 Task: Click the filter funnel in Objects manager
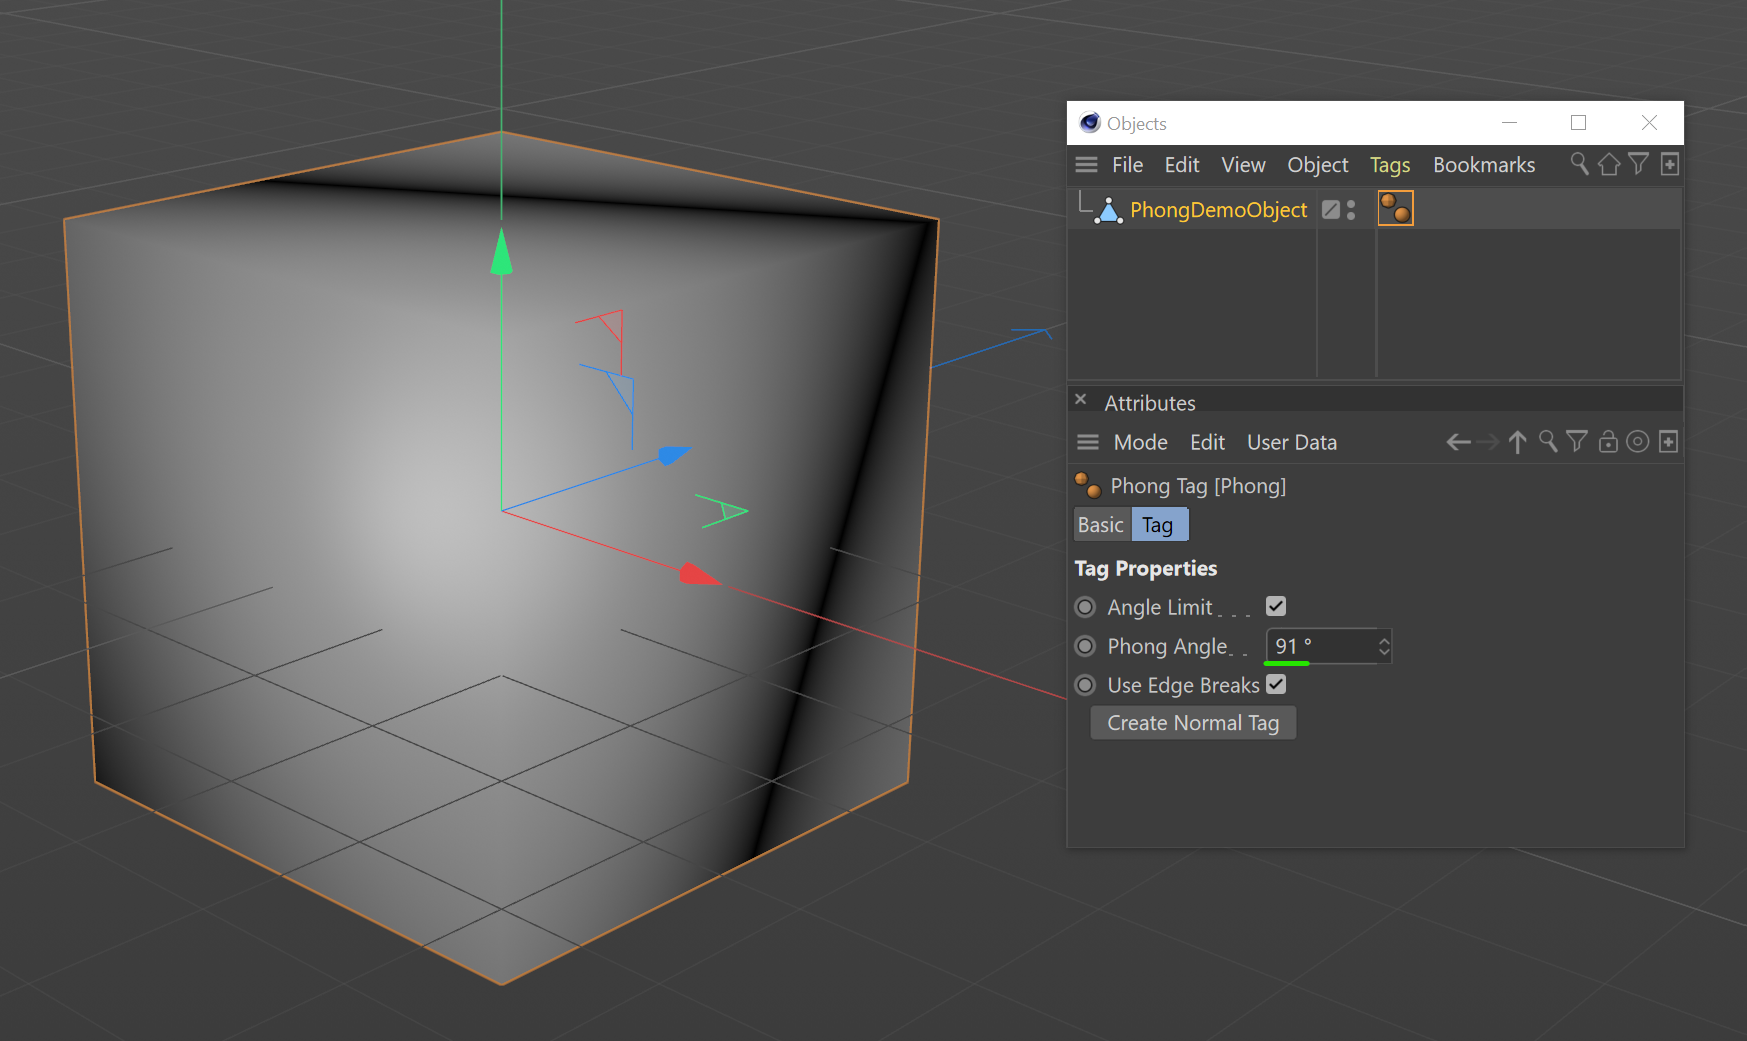click(x=1638, y=164)
